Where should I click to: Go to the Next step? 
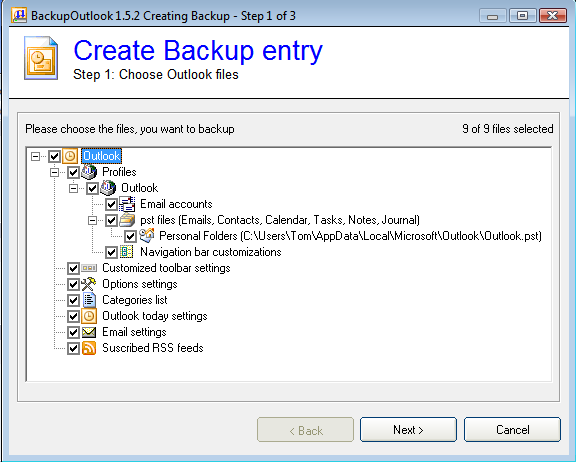pyautogui.click(x=408, y=430)
